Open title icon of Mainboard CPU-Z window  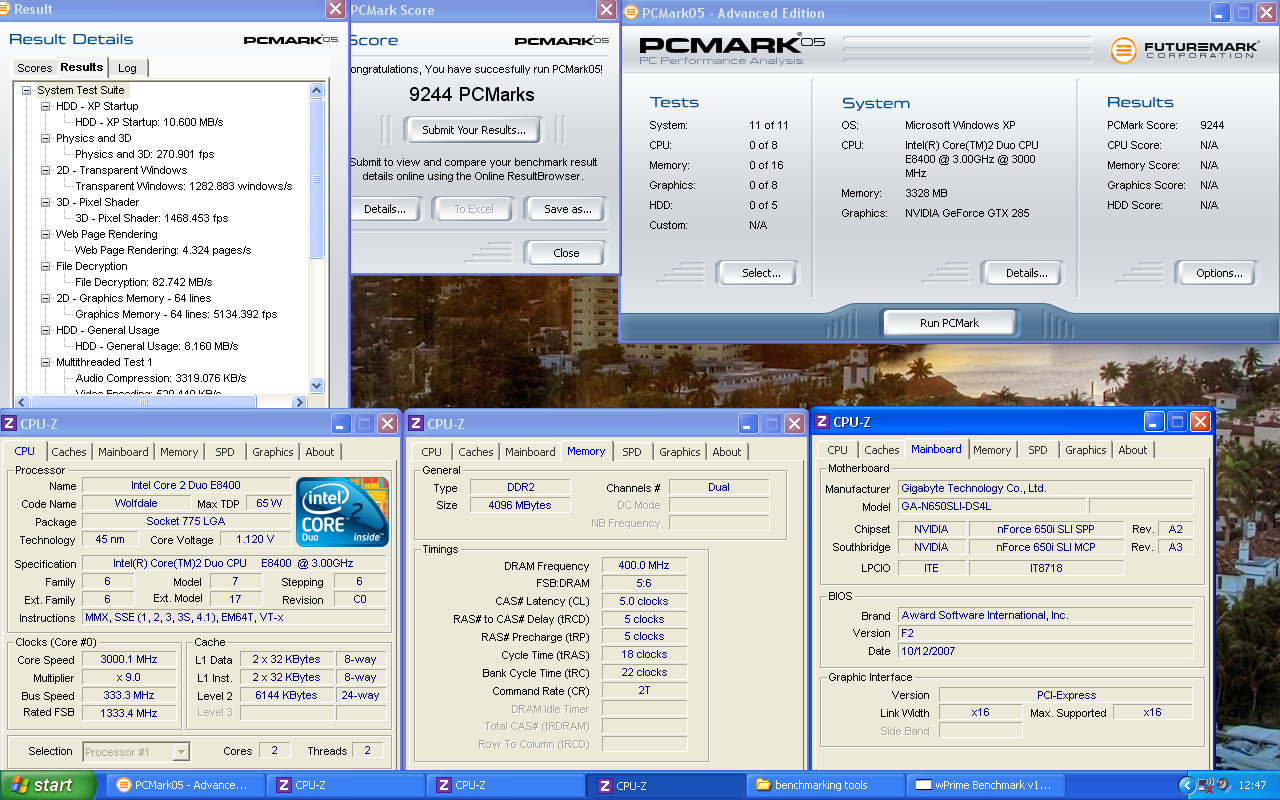821,422
